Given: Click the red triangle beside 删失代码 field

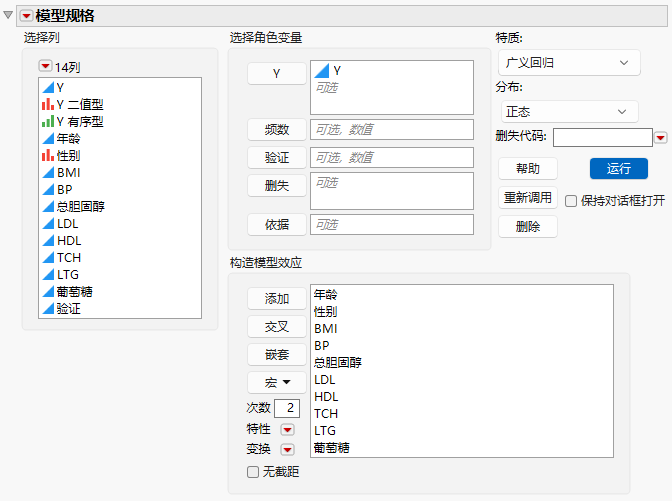Looking at the screenshot, I should (660, 138).
